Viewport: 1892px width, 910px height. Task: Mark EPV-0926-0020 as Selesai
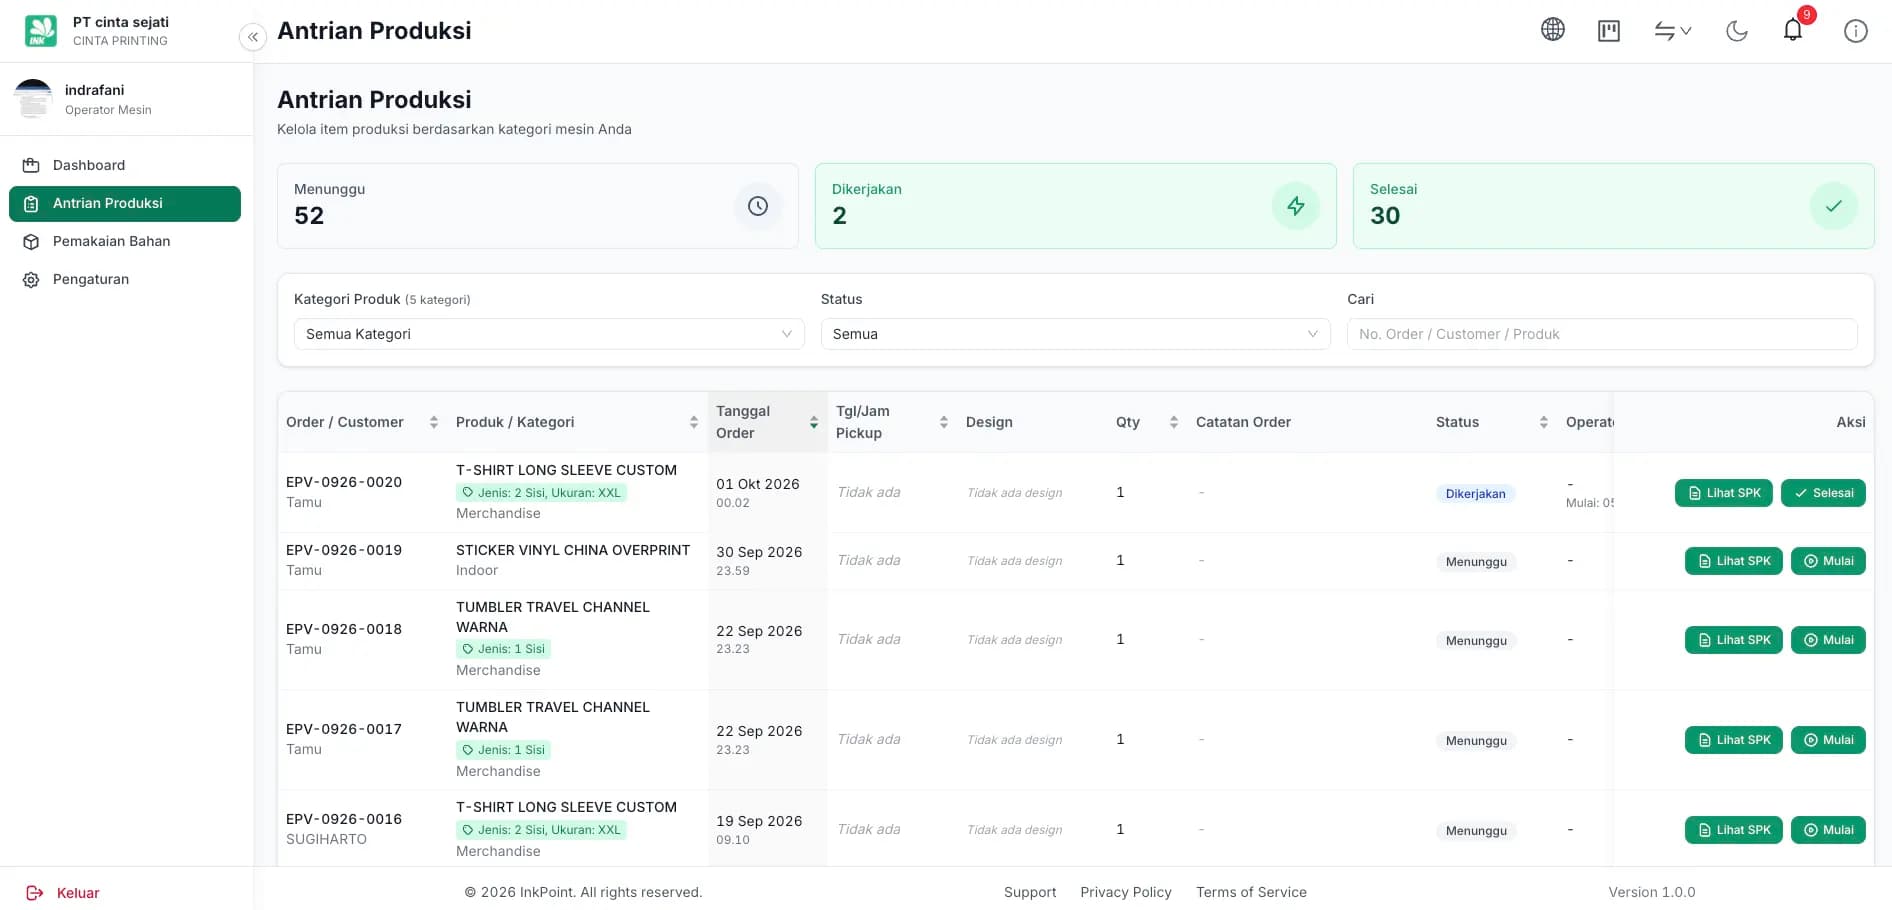[1823, 493]
